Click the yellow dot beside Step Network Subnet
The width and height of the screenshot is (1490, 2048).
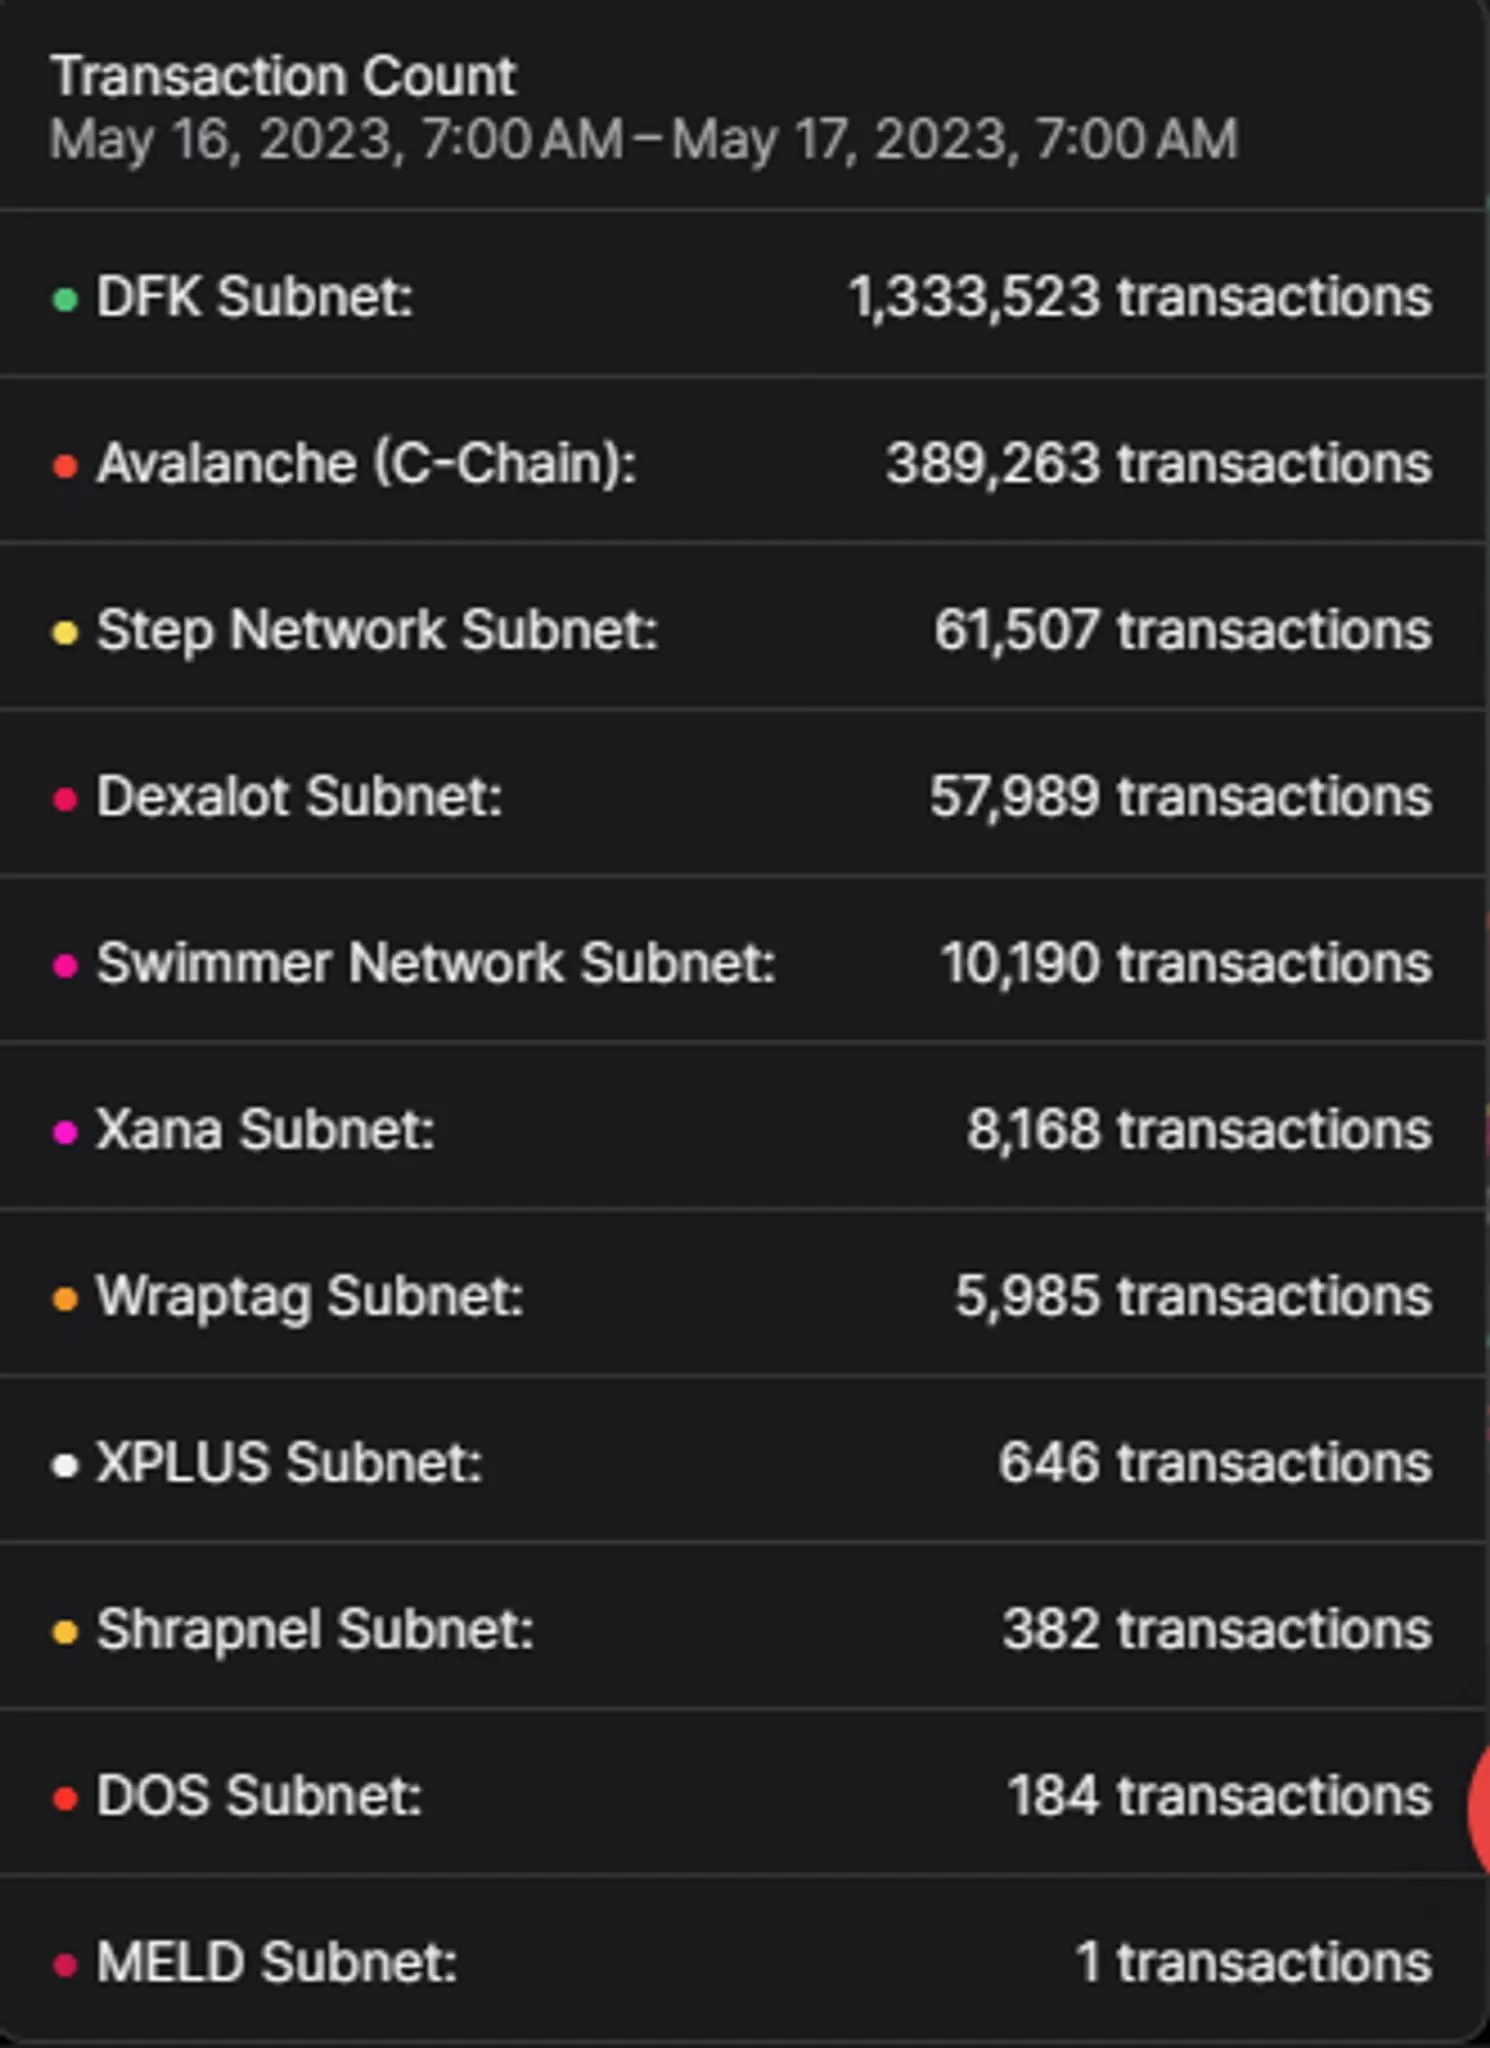click(65, 632)
